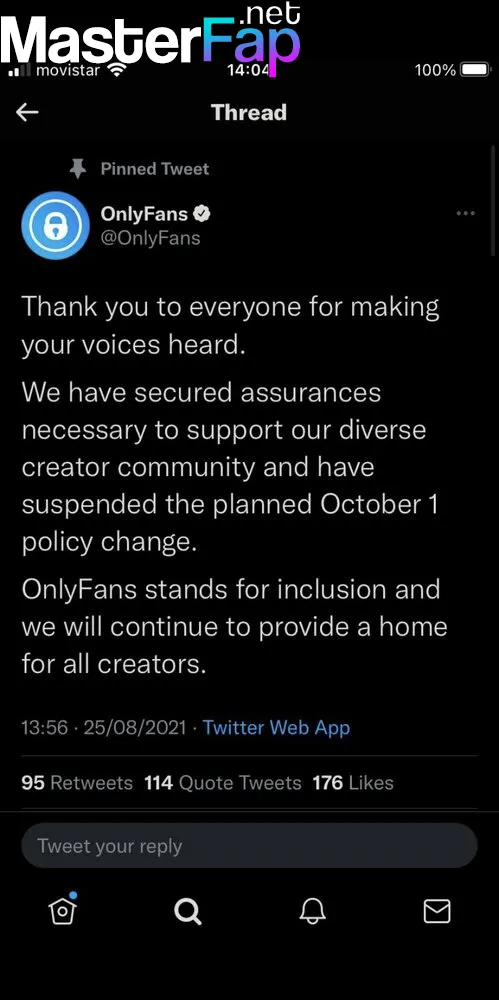
Task: View the 95 Retweets list
Action: pos(77,783)
